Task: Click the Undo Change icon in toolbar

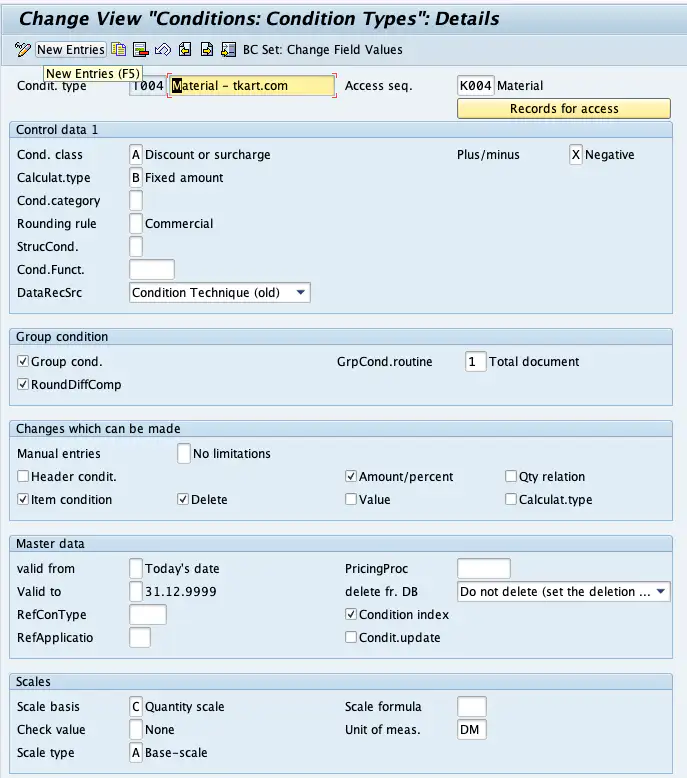Action: point(163,49)
